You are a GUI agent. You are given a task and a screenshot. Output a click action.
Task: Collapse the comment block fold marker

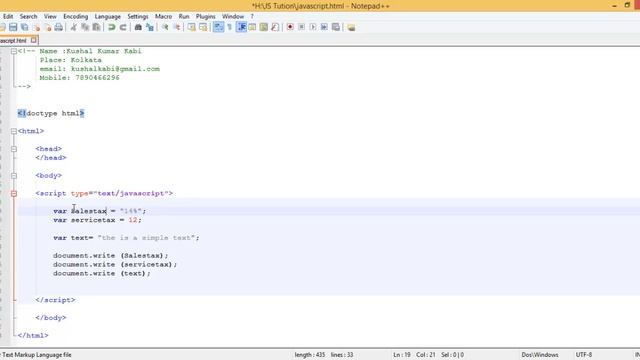[x=14, y=51]
